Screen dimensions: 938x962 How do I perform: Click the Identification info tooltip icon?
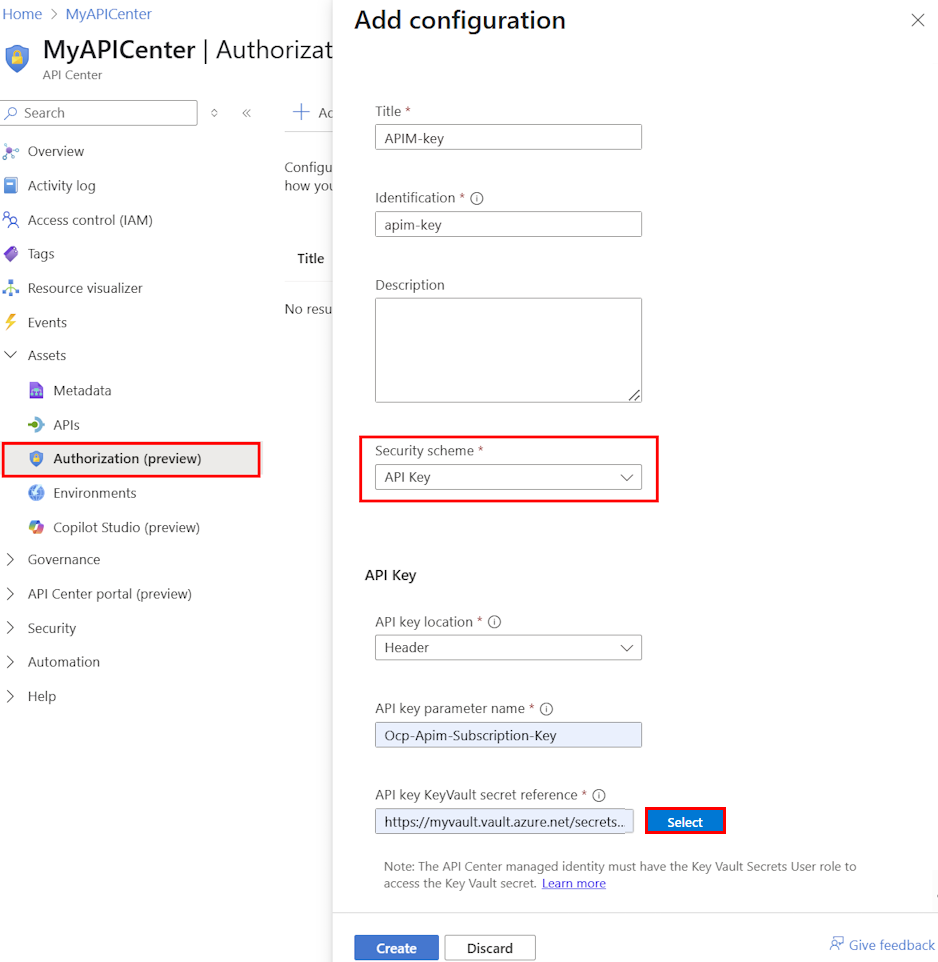coord(476,197)
